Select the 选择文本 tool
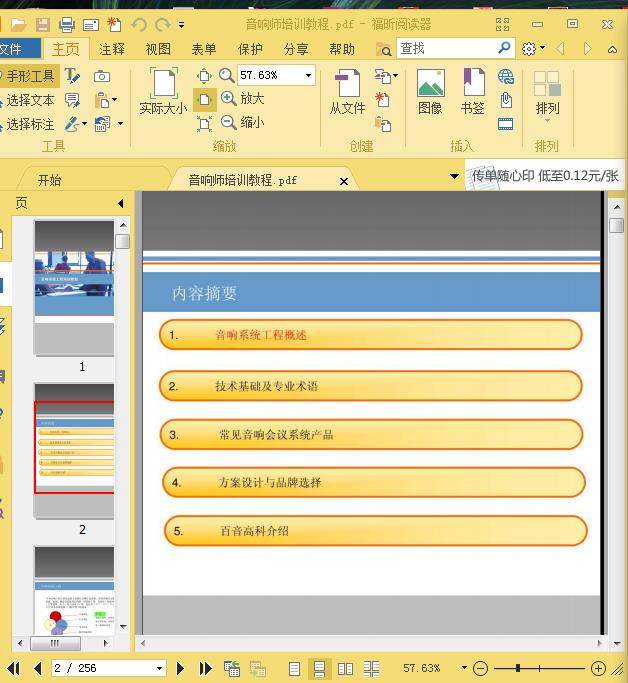 (28, 100)
